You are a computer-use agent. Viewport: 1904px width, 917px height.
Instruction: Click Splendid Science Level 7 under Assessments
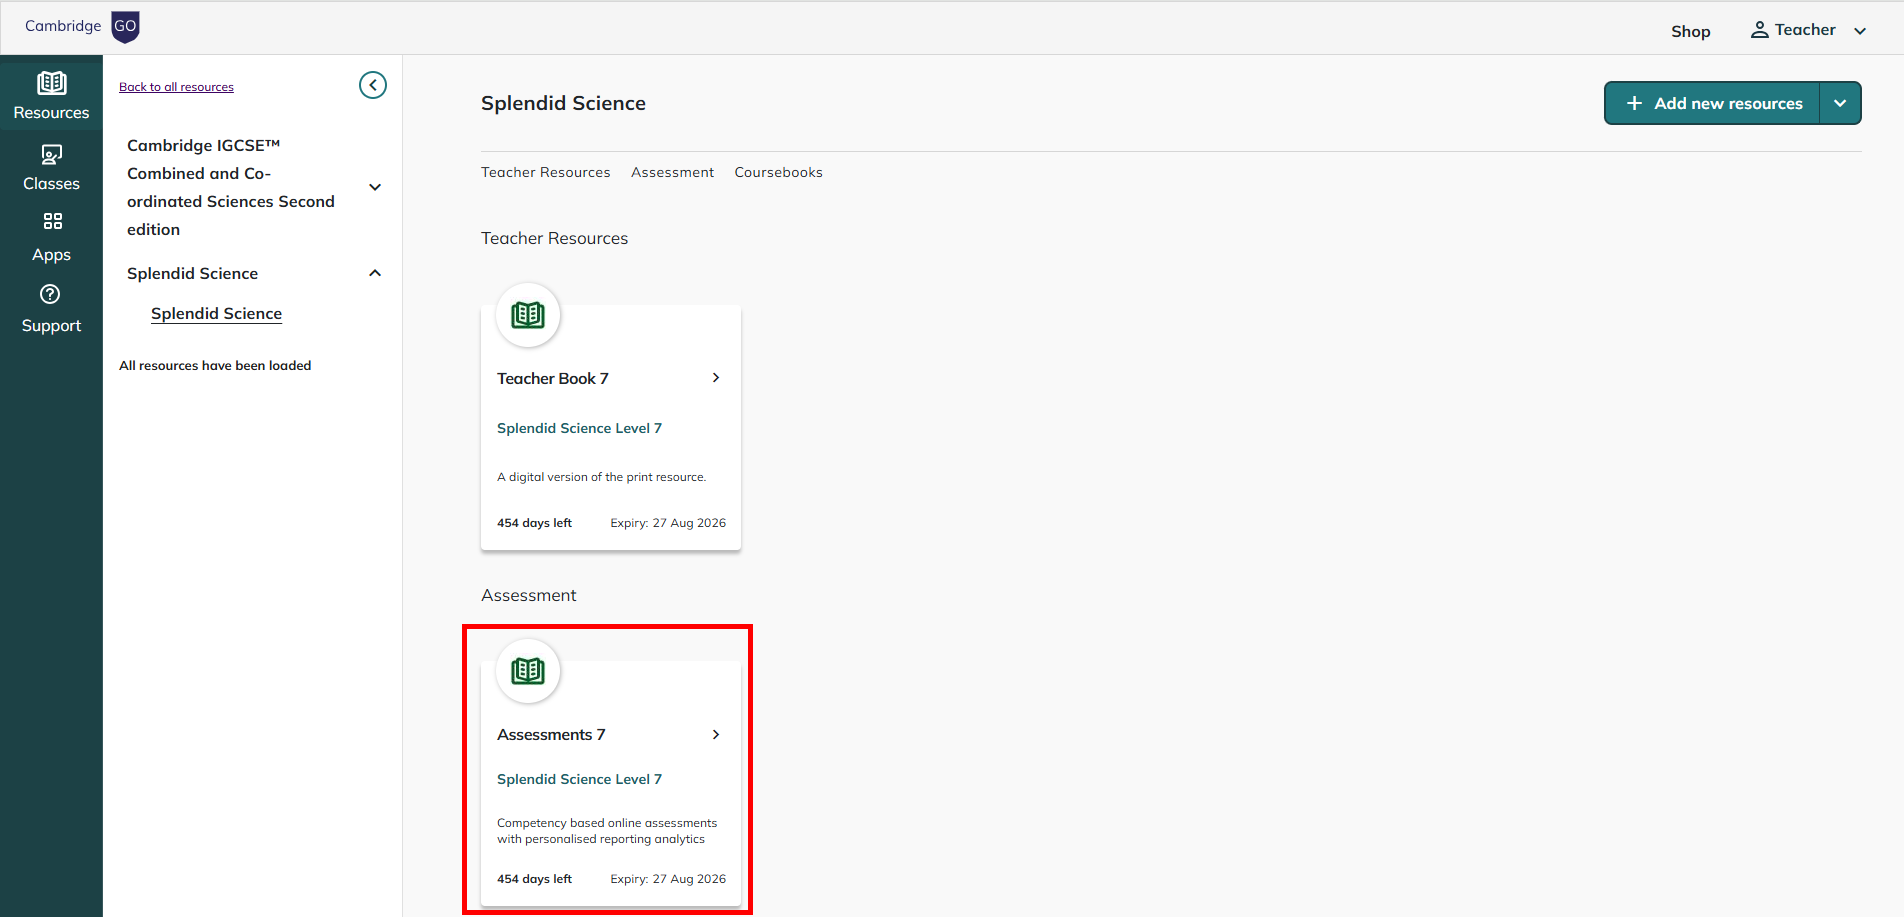pyautogui.click(x=579, y=779)
